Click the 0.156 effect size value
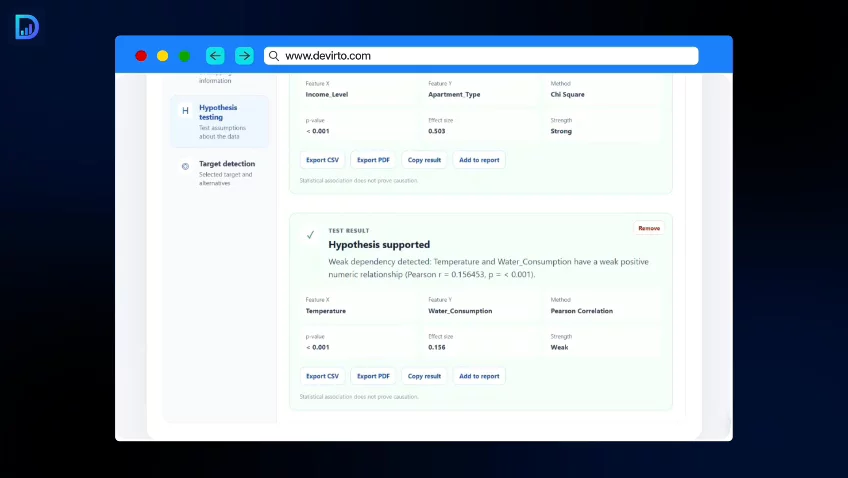 coord(437,348)
